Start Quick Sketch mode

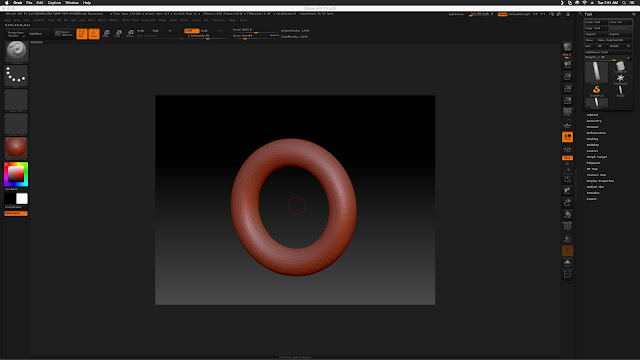(x=64, y=34)
